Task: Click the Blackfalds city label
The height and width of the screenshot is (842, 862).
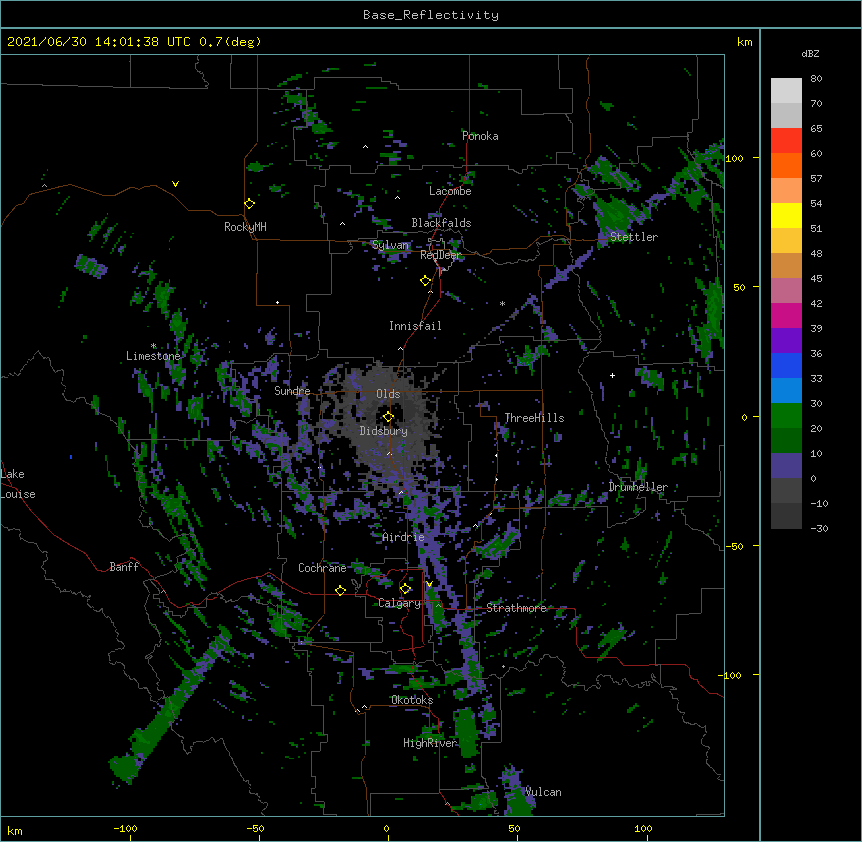Action: pyautogui.click(x=441, y=223)
